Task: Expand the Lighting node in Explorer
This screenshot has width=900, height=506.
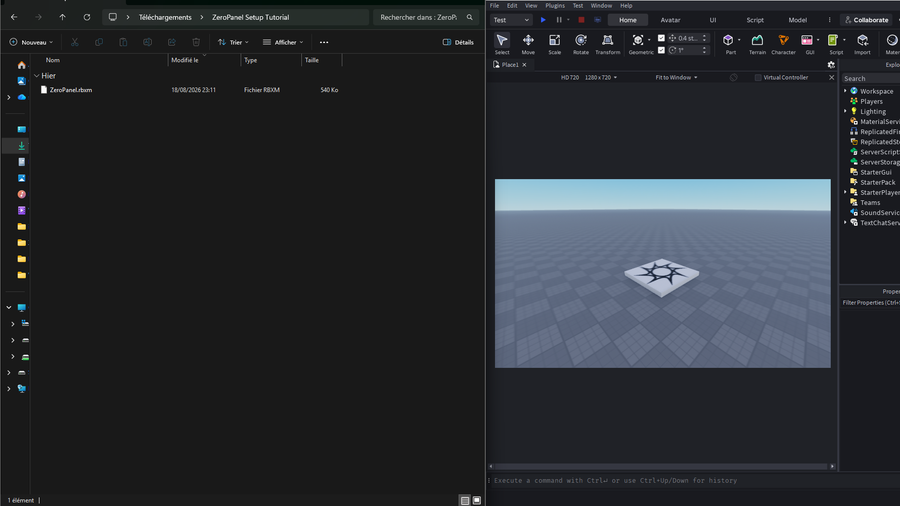Action: coord(845,111)
